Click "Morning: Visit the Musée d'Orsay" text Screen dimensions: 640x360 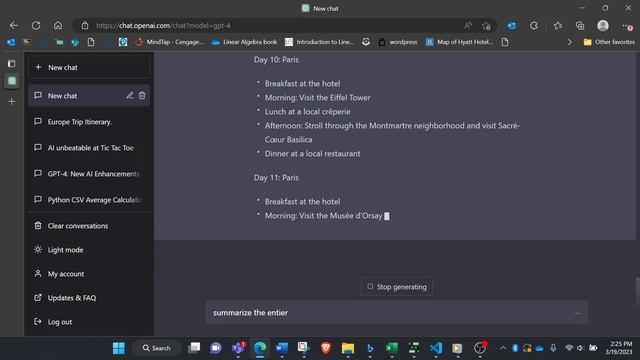324,216
